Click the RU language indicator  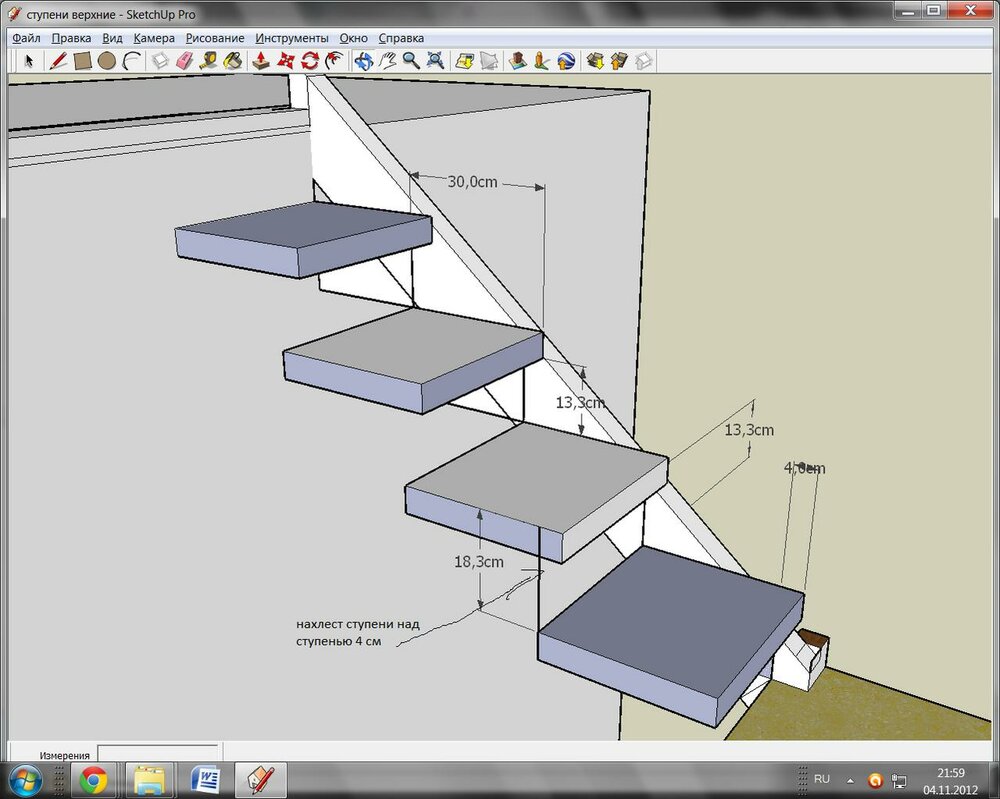(822, 779)
